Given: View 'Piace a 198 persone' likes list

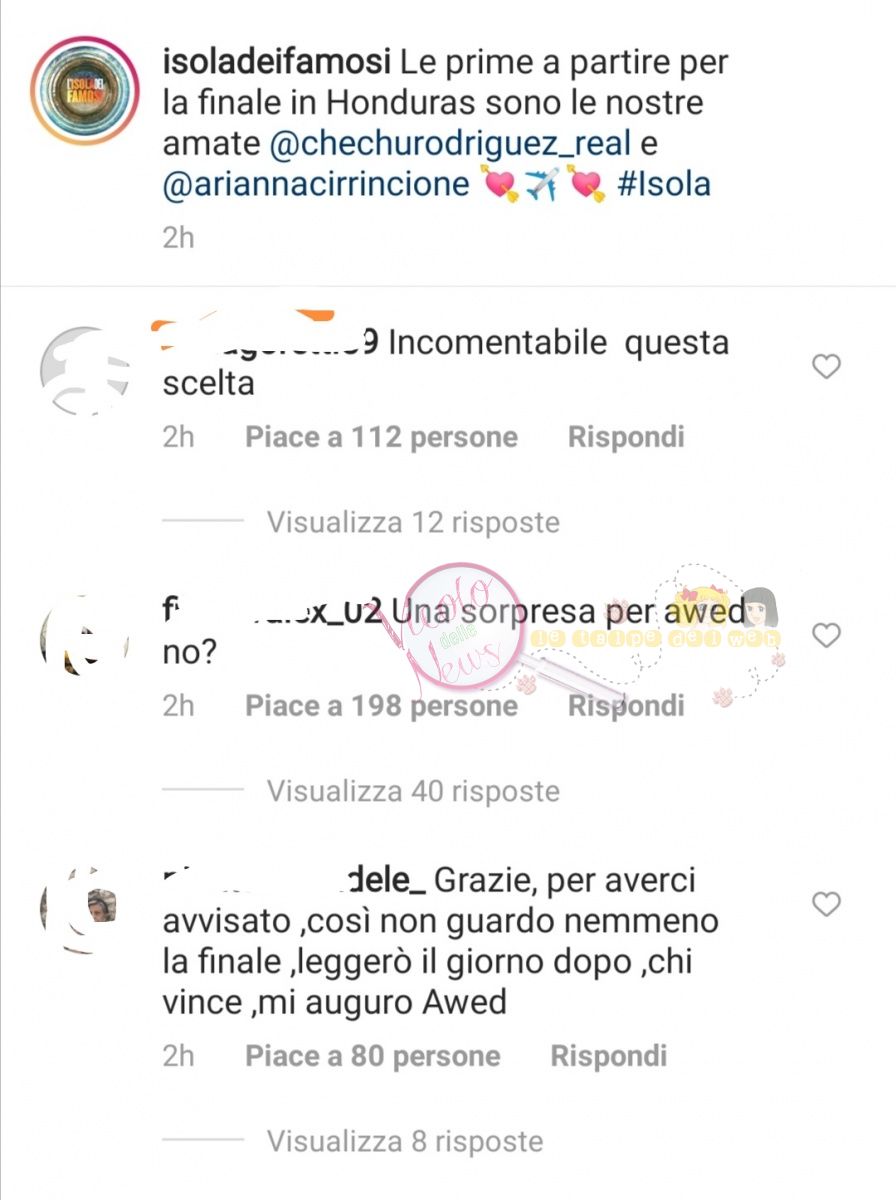Looking at the screenshot, I should (382, 706).
